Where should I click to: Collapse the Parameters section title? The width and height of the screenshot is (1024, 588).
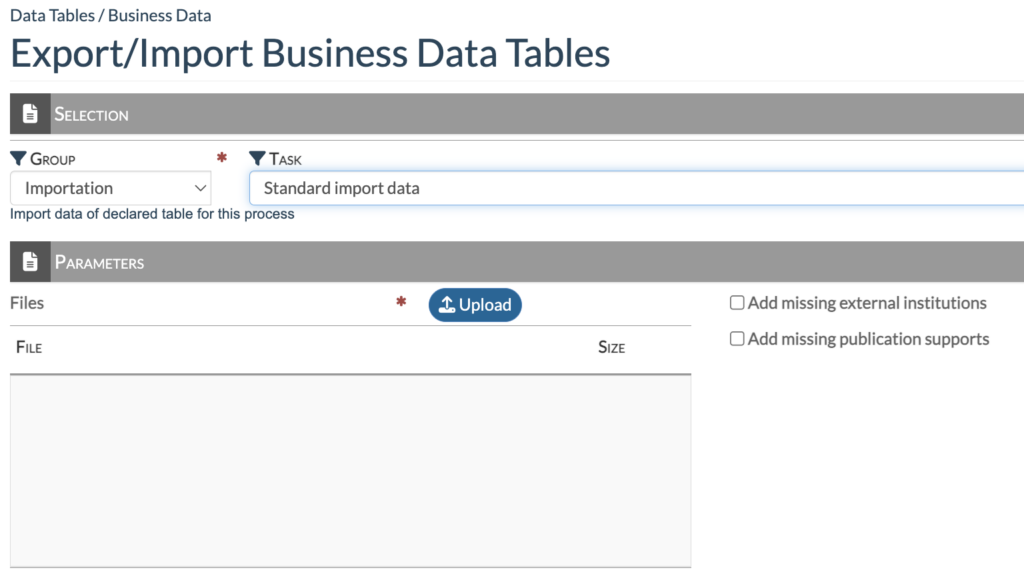99,263
